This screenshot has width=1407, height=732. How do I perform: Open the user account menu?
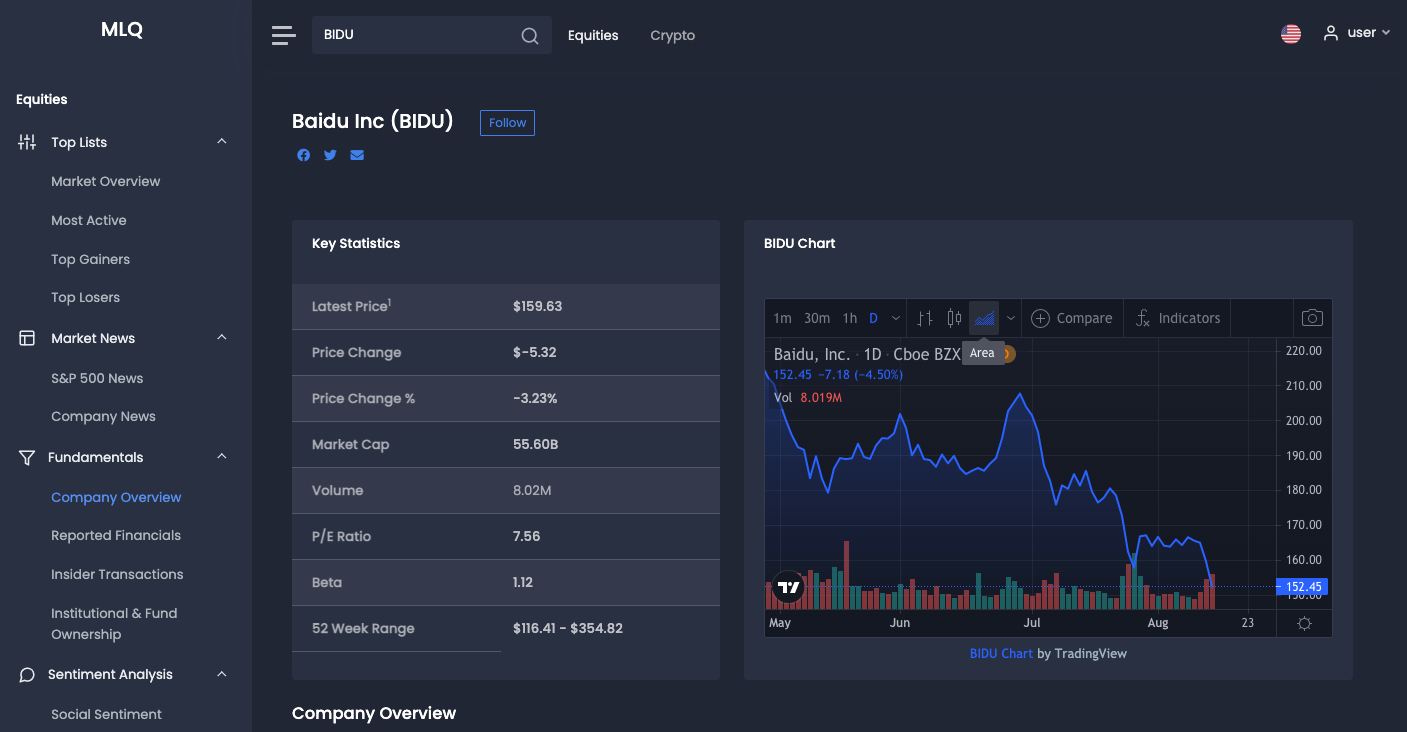tap(1357, 33)
